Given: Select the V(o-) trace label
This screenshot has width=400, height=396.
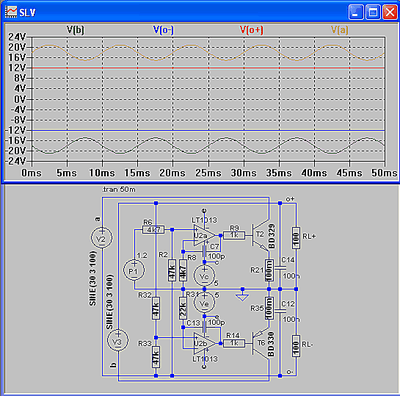Looking at the screenshot, I should pos(163,30).
